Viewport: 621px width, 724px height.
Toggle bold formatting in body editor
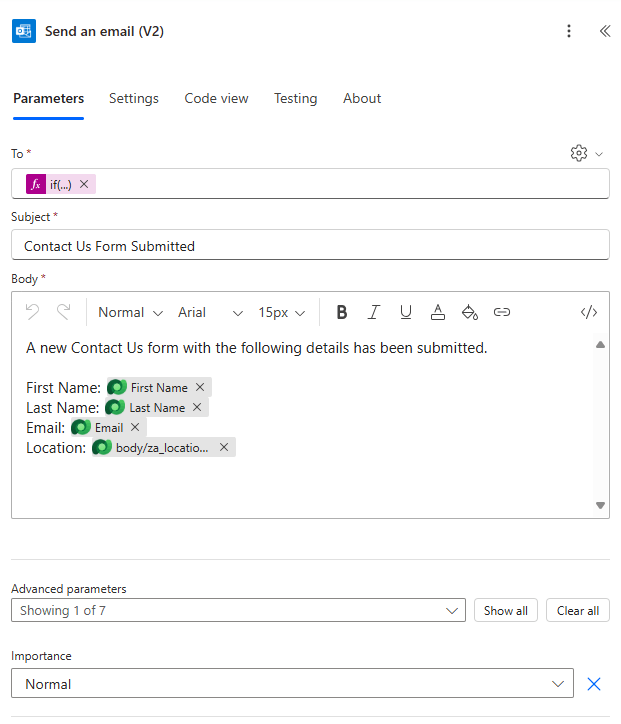(342, 312)
